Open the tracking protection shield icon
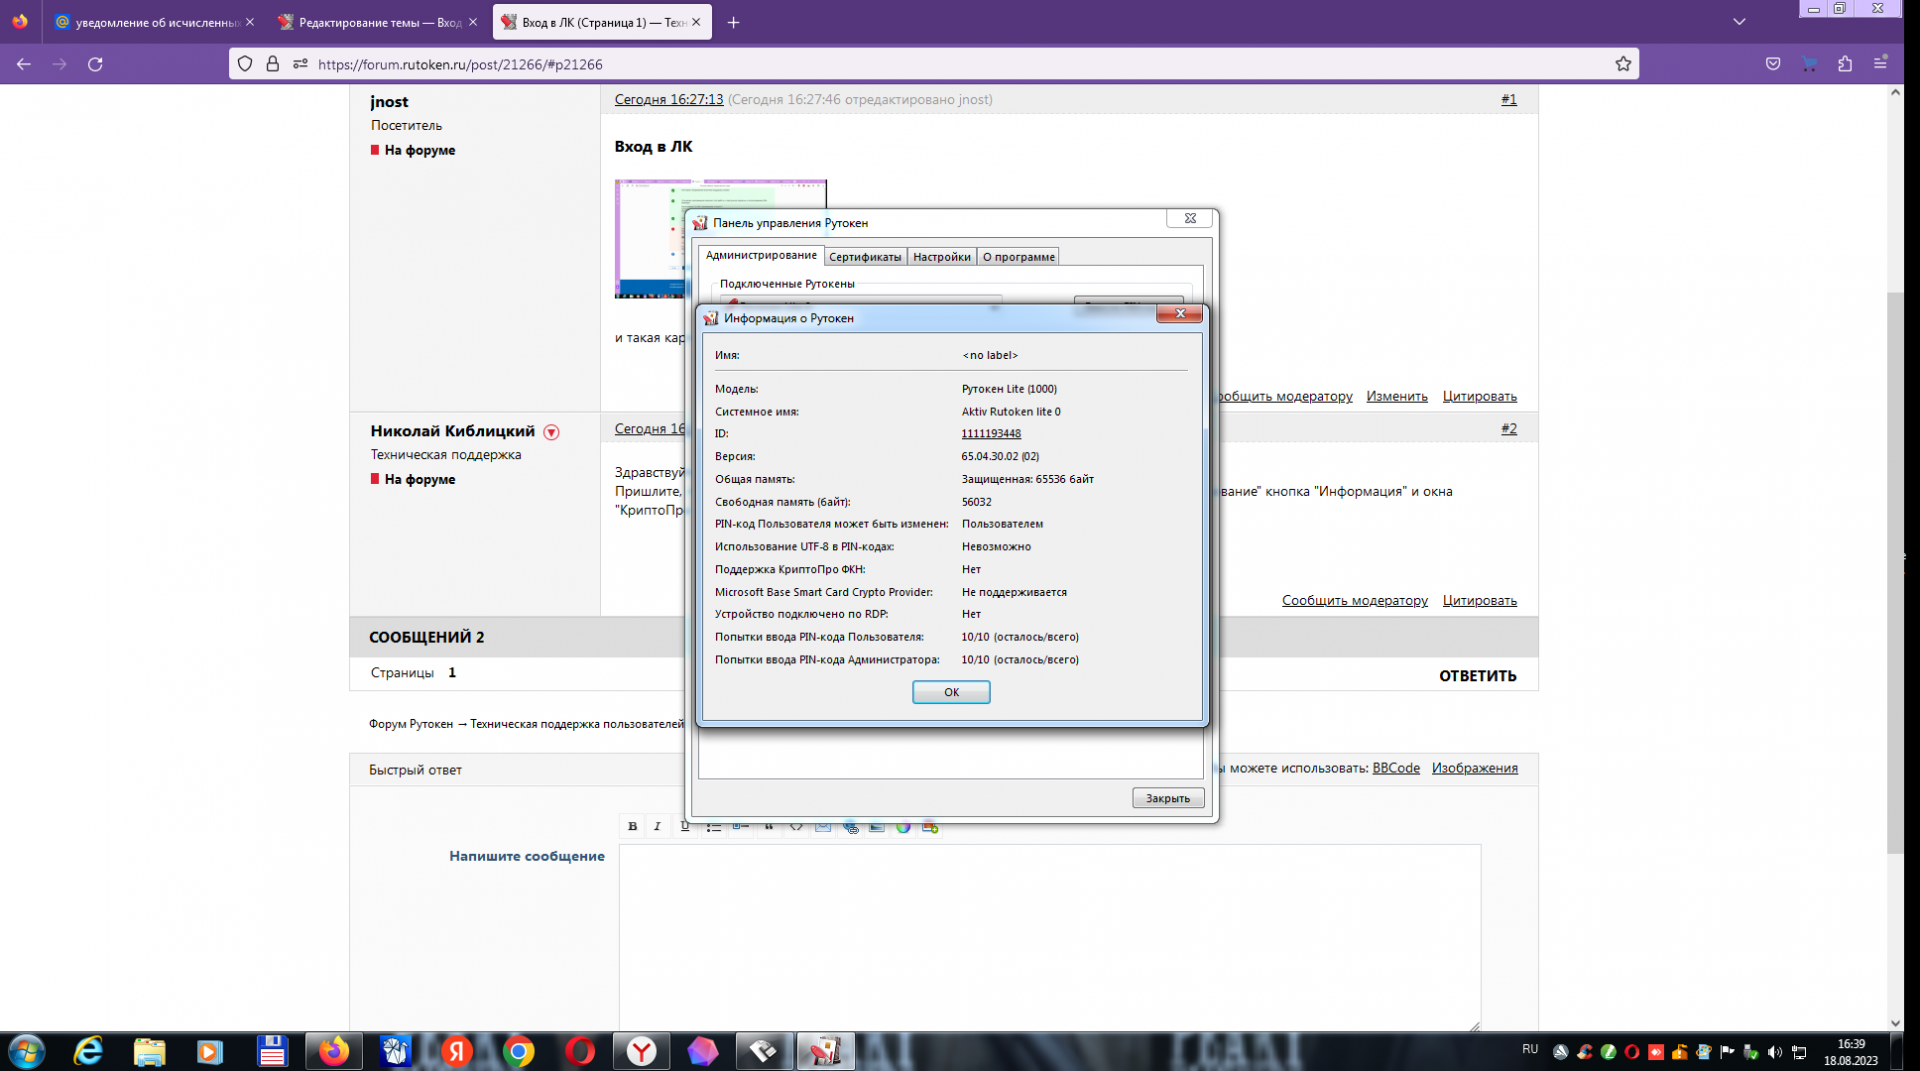The height and width of the screenshot is (1071, 1920). click(x=245, y=64)
